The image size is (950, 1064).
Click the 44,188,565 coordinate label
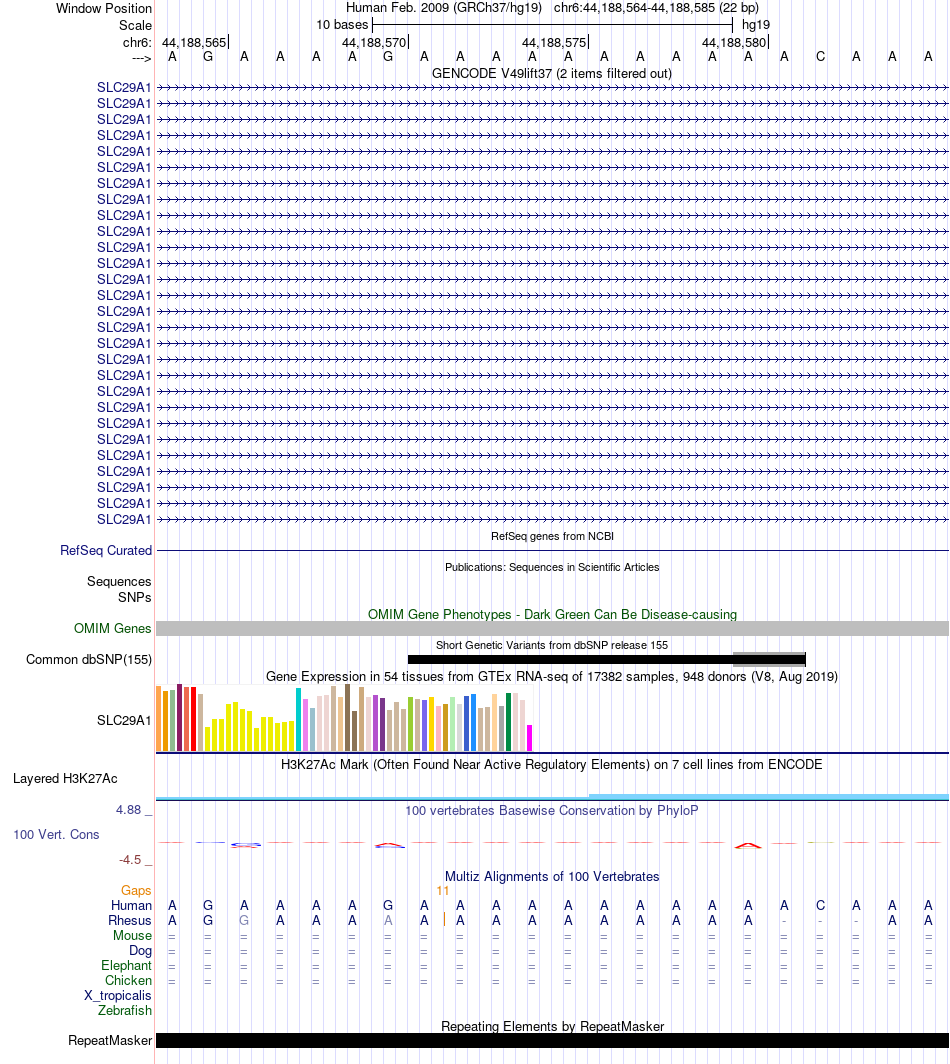(x=194, y=42)
